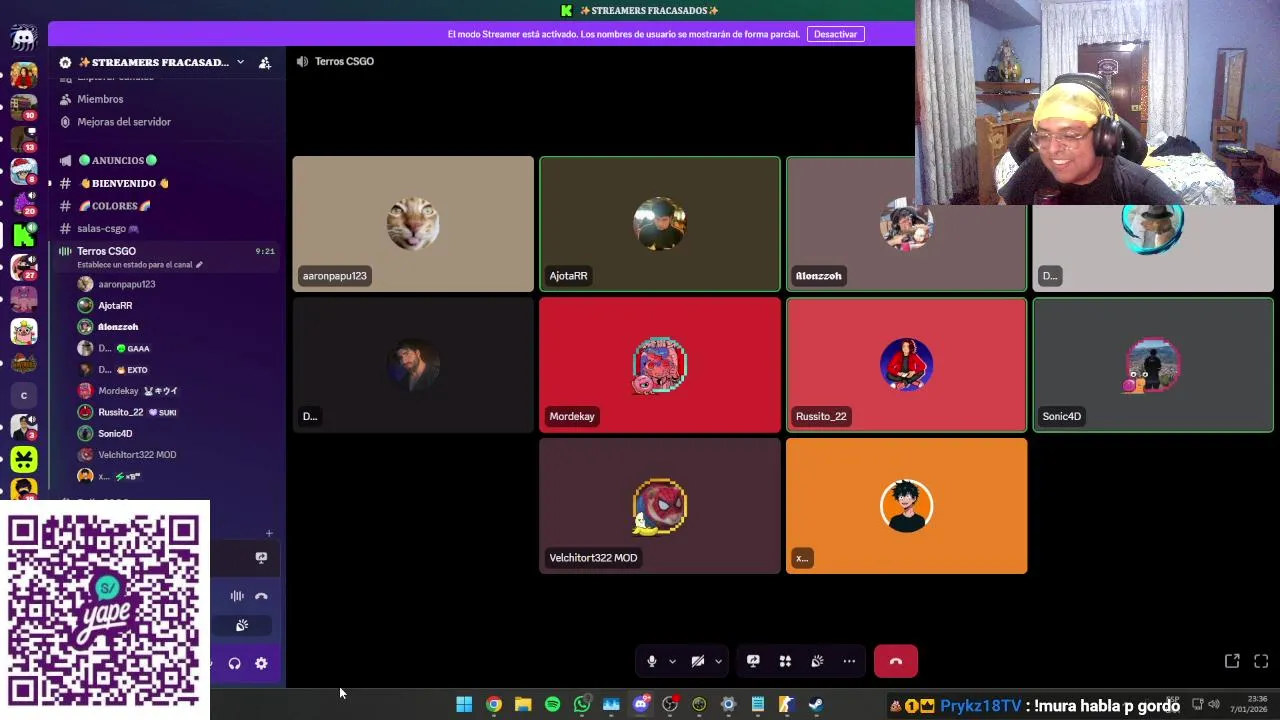1280x720 pixels.
Task: Open WhatsApp from taskbar
Action: pyautogui.click(x=582, y=704)
